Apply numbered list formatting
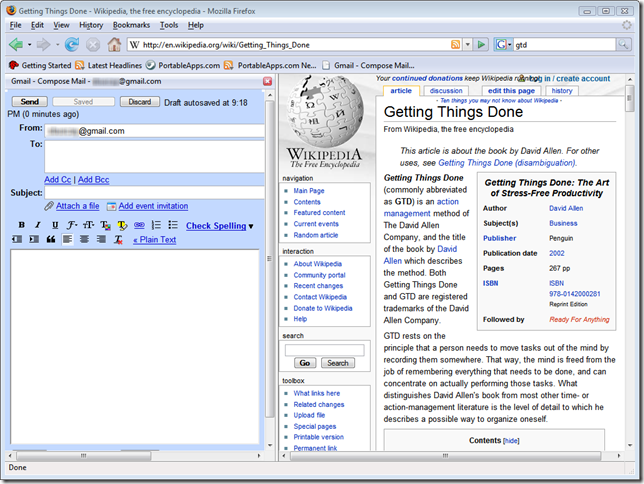This screenshot has height=484, width=644. [x=156, y=225]
